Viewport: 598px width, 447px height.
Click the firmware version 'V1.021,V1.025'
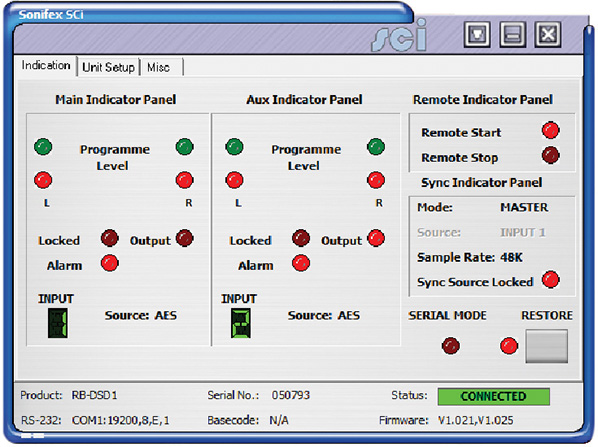click(475, 420)
